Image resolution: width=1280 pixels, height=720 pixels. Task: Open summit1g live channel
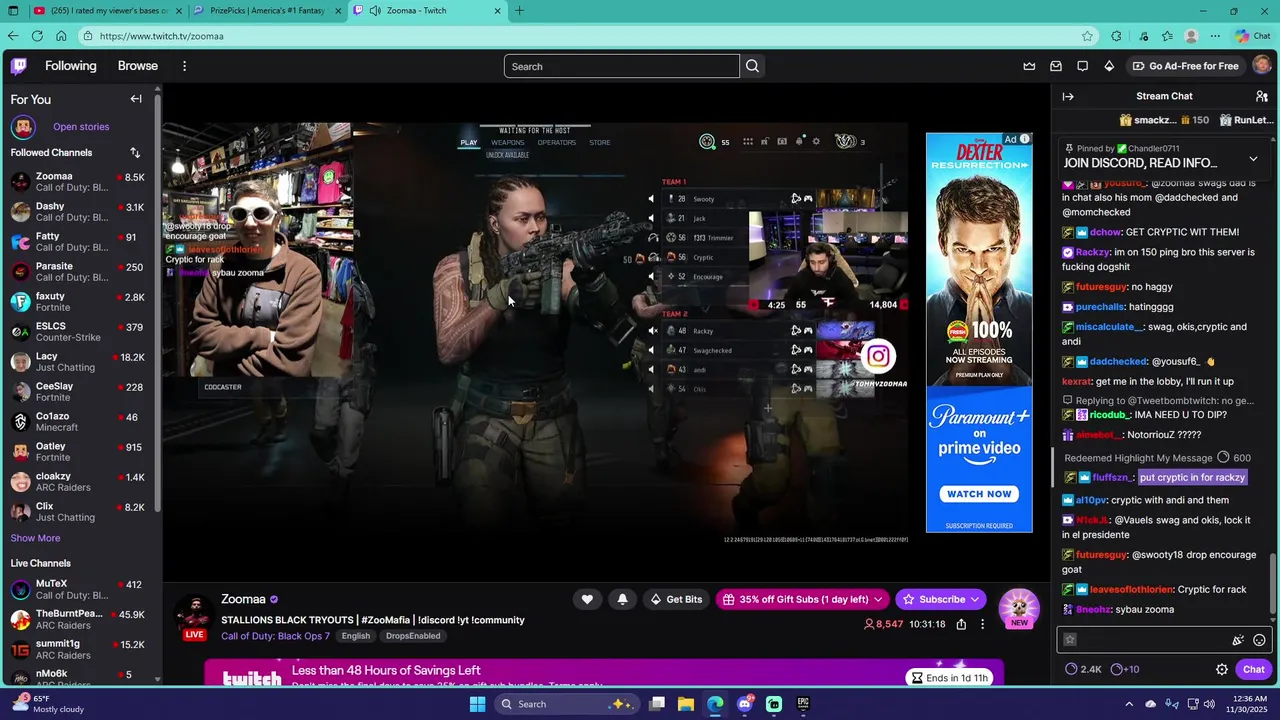[x=78, y=649]
